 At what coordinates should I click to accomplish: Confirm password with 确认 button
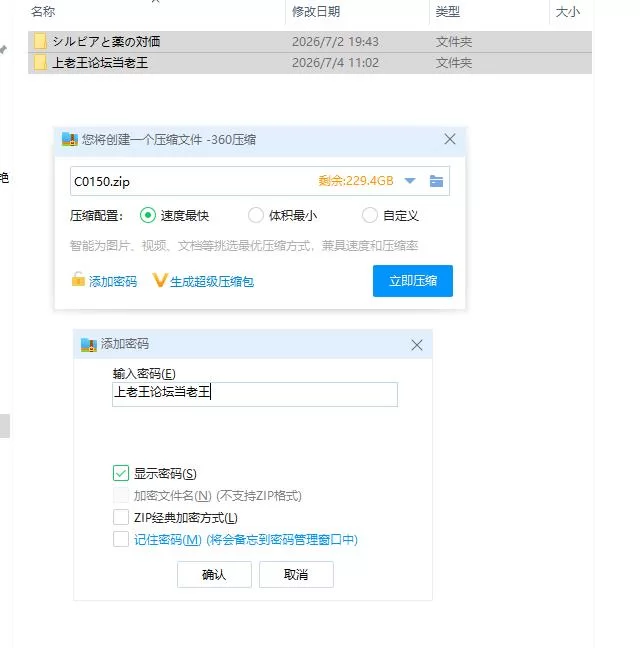(214, 574)
